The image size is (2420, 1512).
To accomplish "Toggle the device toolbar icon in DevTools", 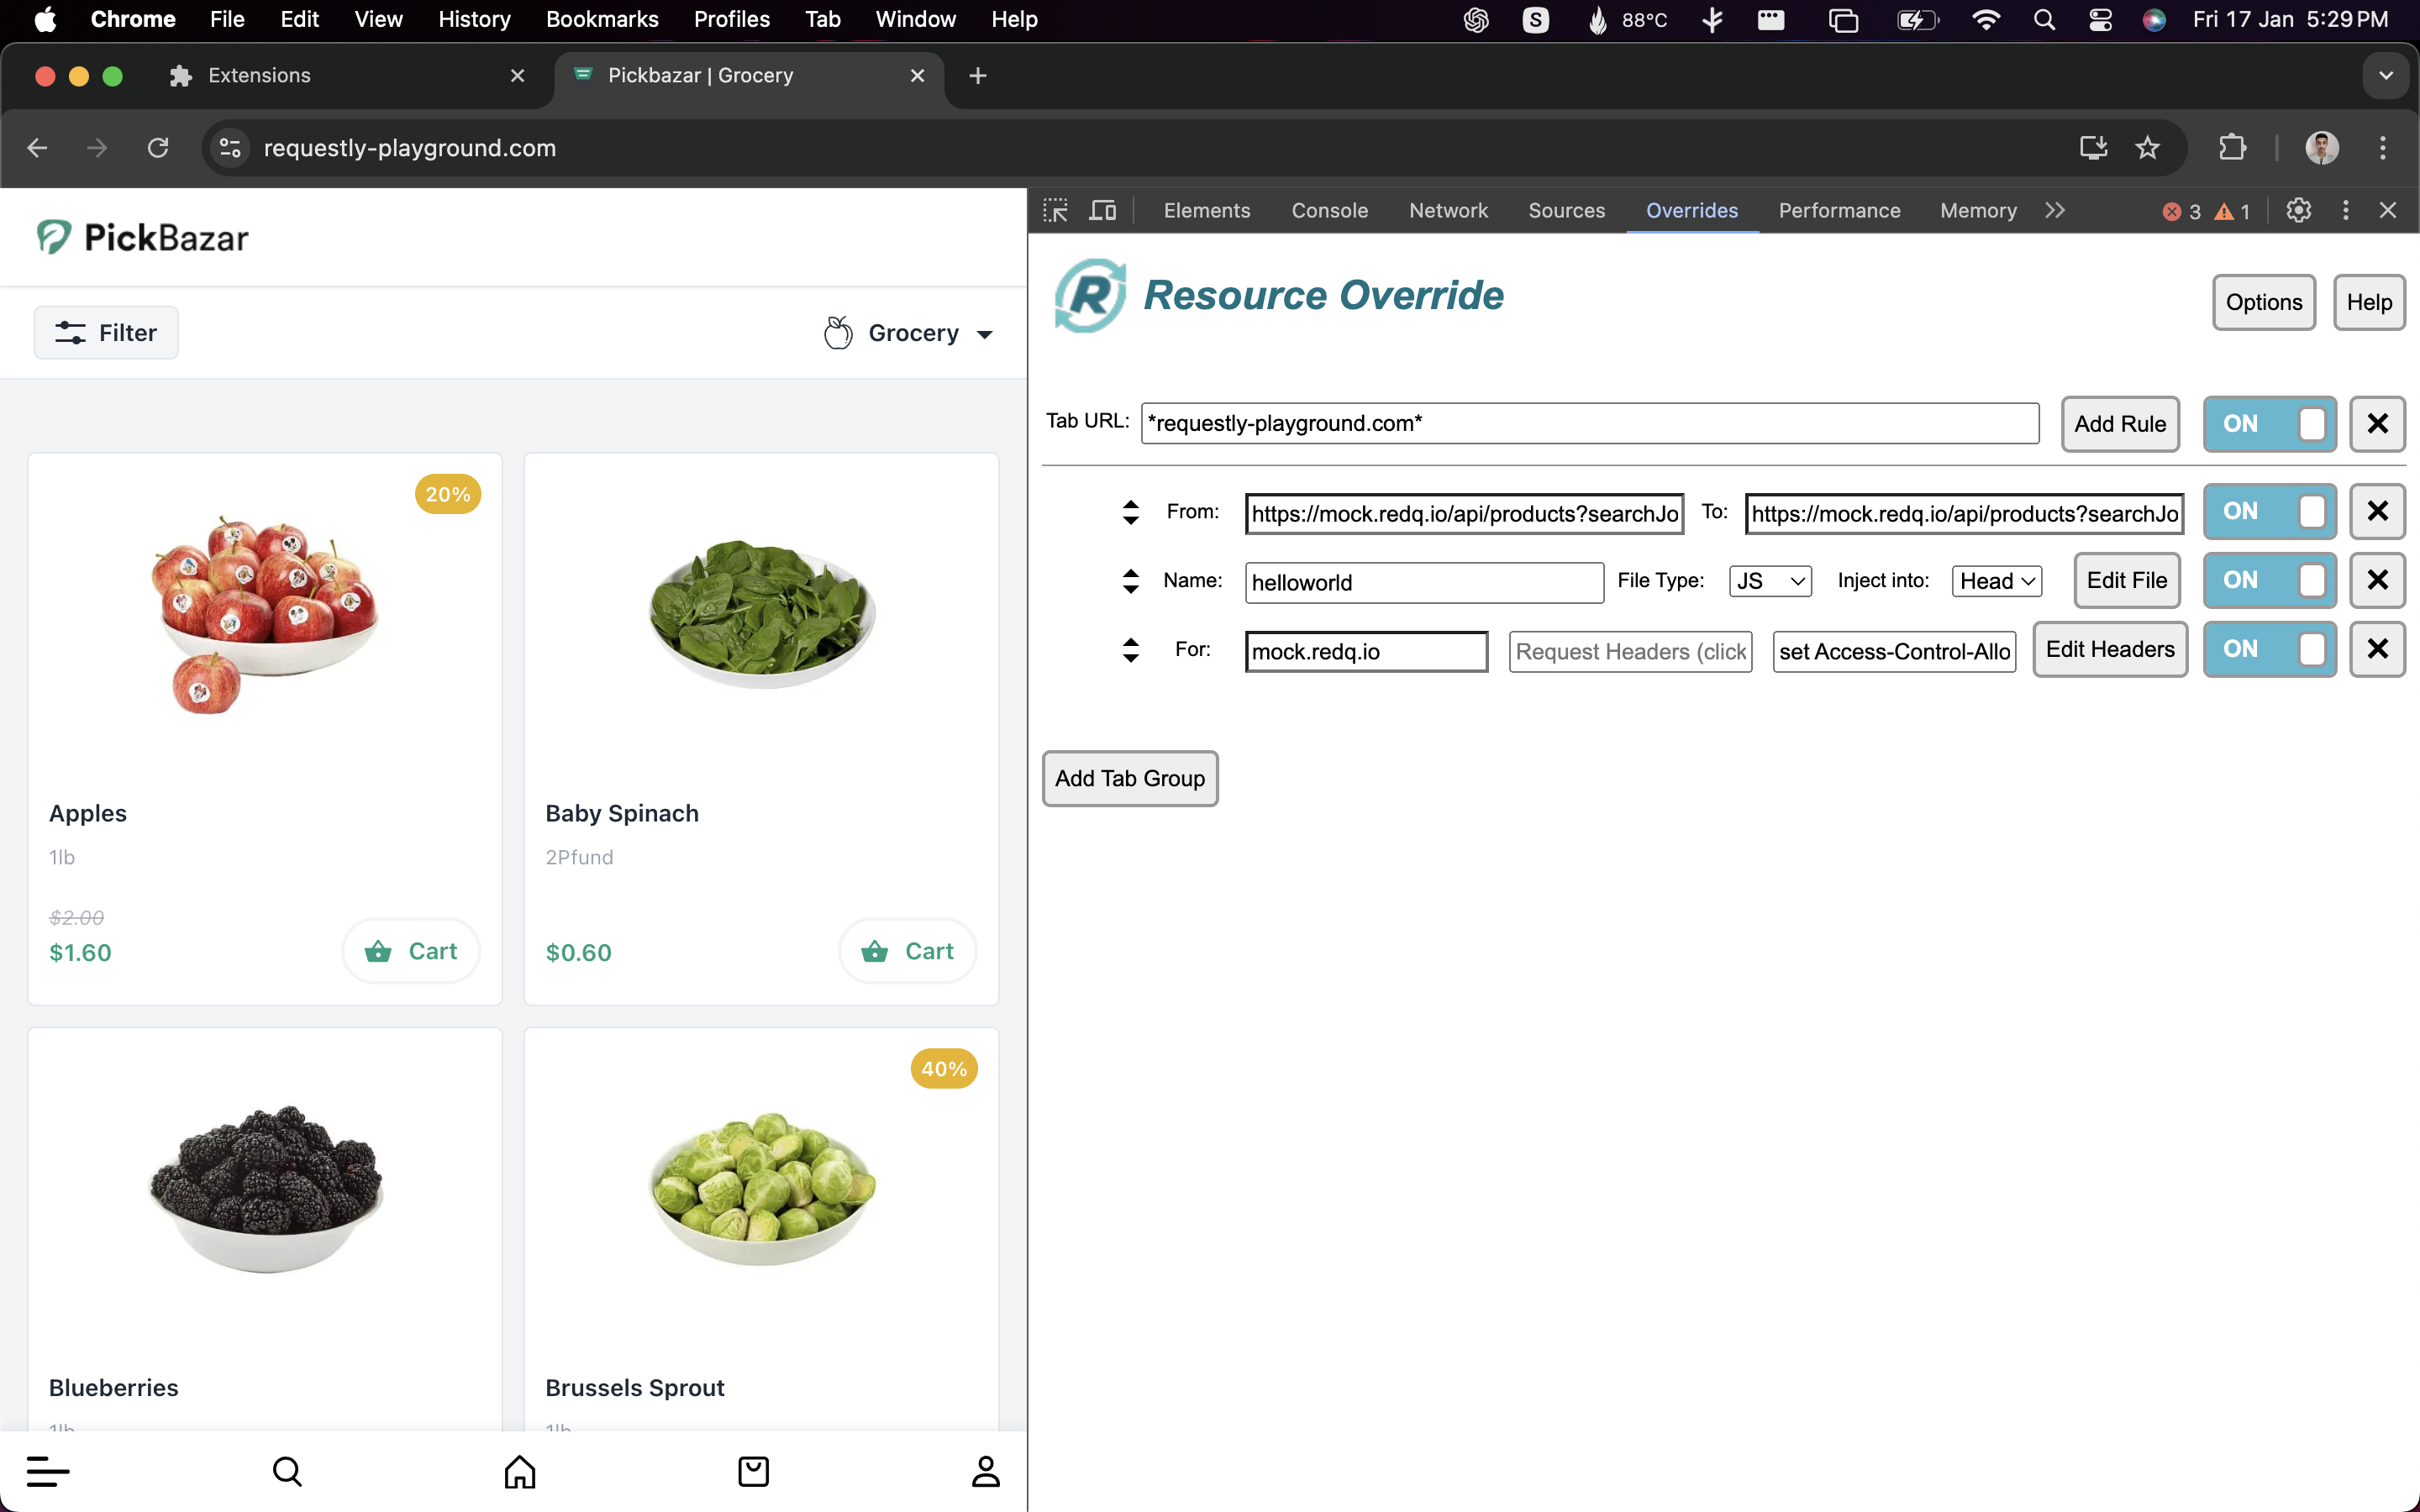I will [1102, 211].
